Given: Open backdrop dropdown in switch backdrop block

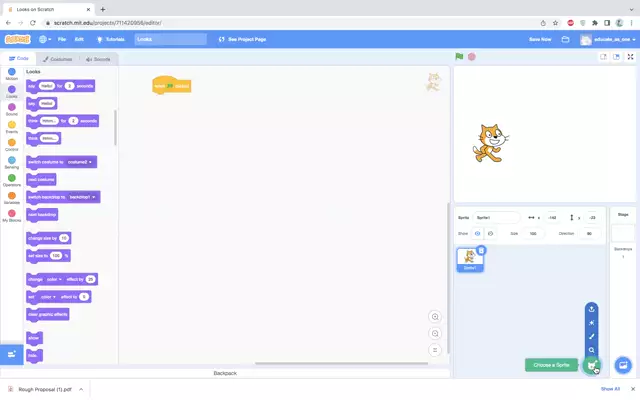Looking at the screenshot, I should click(x=82, y=197).
